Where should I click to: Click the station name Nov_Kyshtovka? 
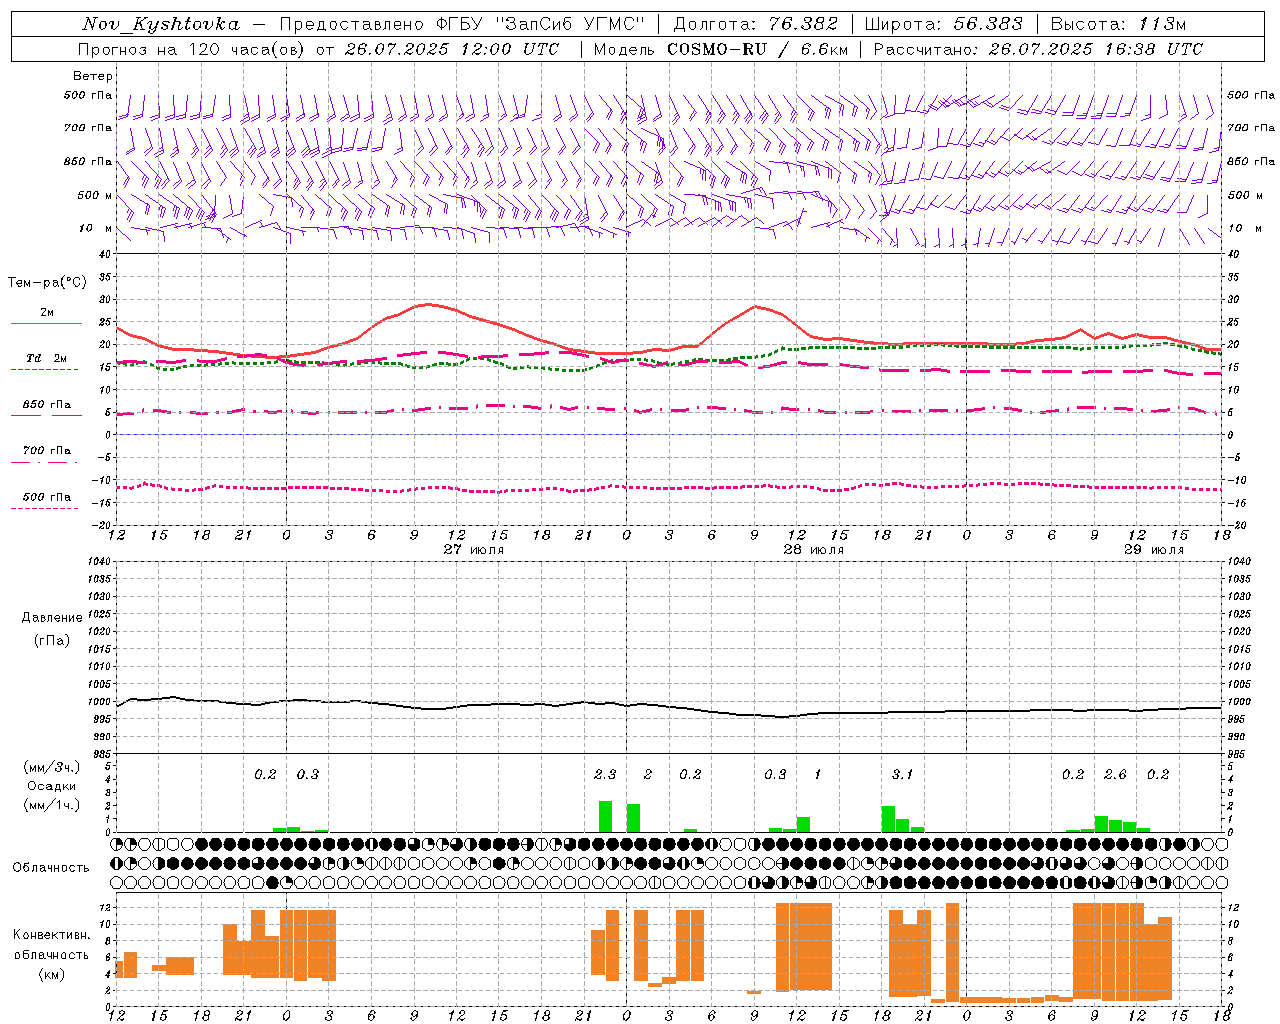point(160,25)
